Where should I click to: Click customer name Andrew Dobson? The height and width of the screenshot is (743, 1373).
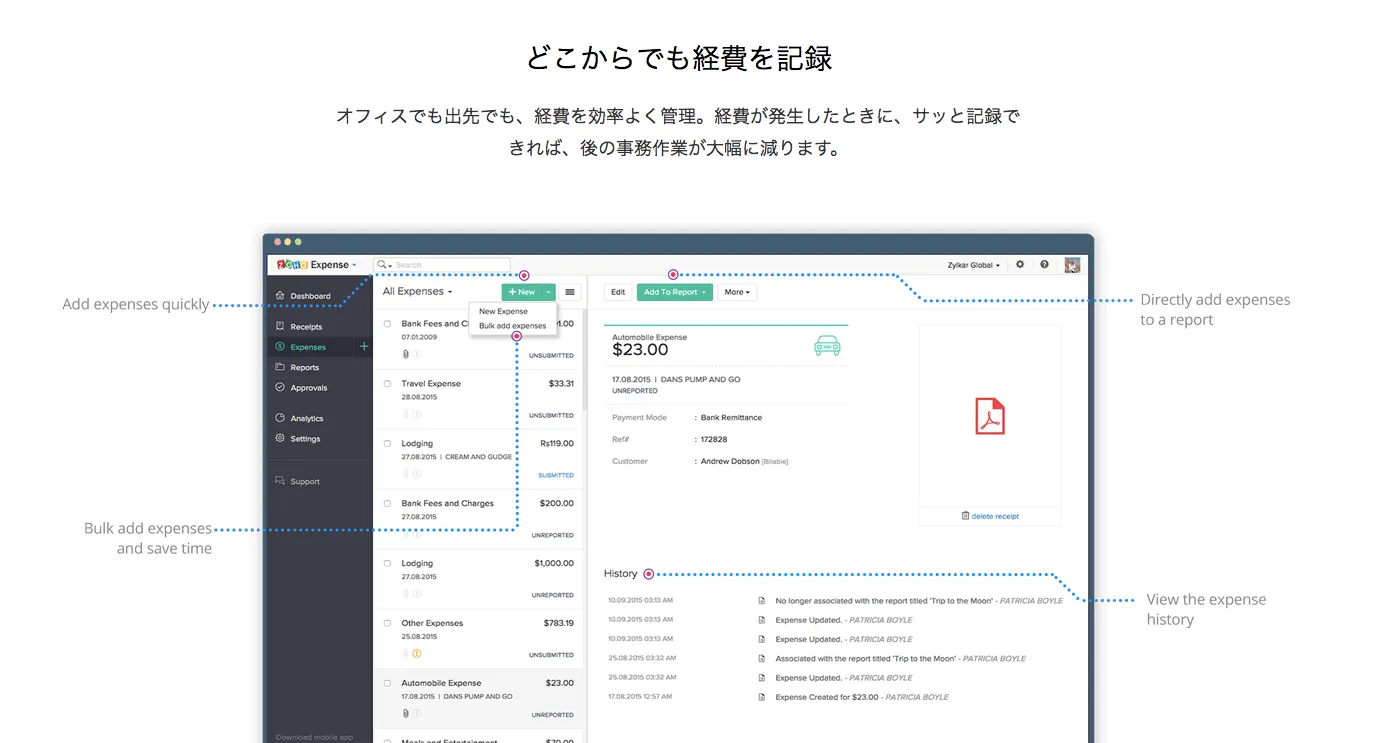click(x=730, y=461)
